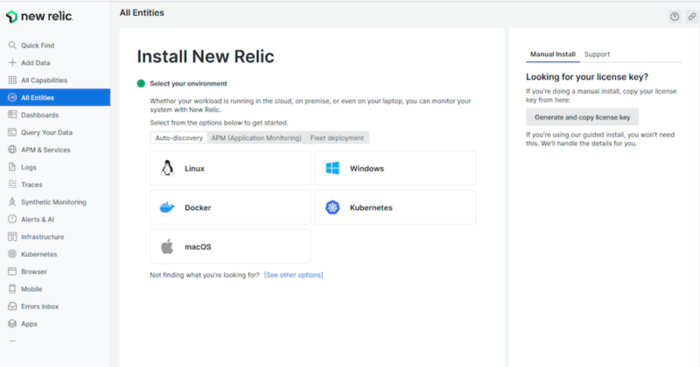Image resolution: width=700 pixels, height=367 pixels.
Task: Choose the Linux environment card
Action: coord(230,168)
